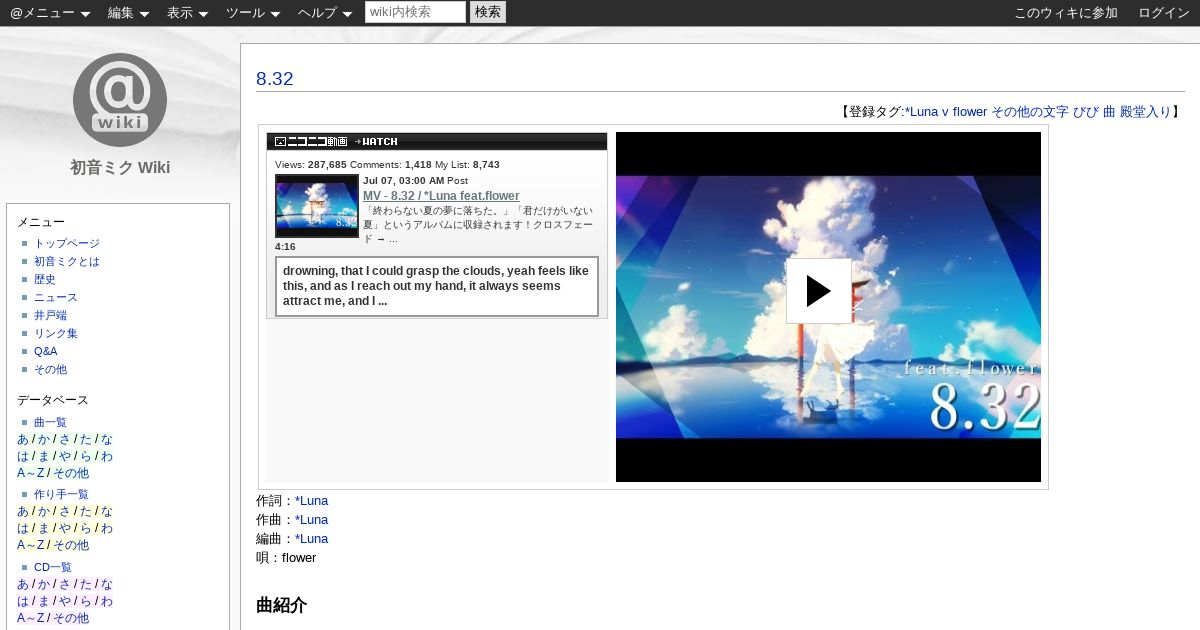
Task: Open the 曲 tag
Action: click(x=1109, y=112)
